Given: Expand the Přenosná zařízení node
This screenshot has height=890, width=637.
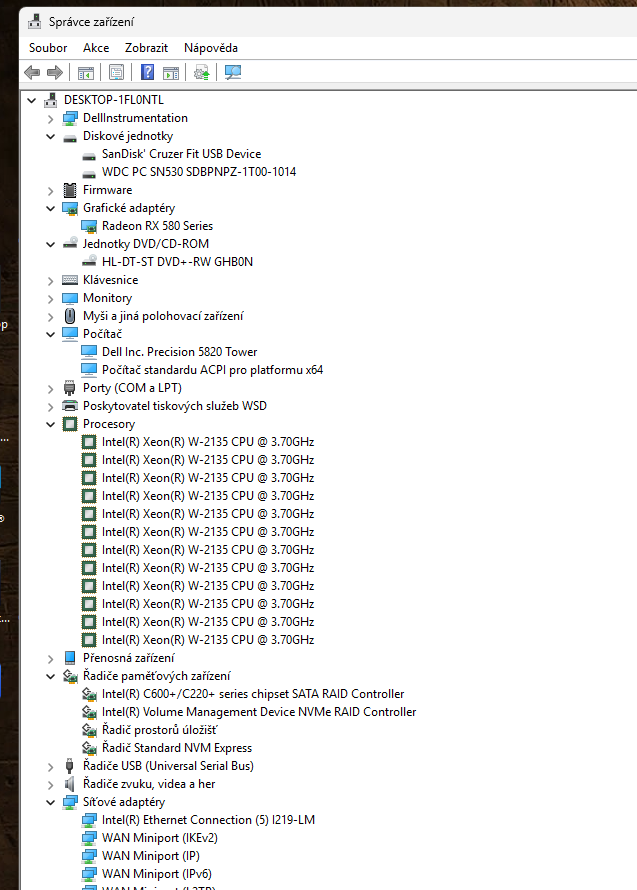Looking at the screenshot, I should click(51, 659).
